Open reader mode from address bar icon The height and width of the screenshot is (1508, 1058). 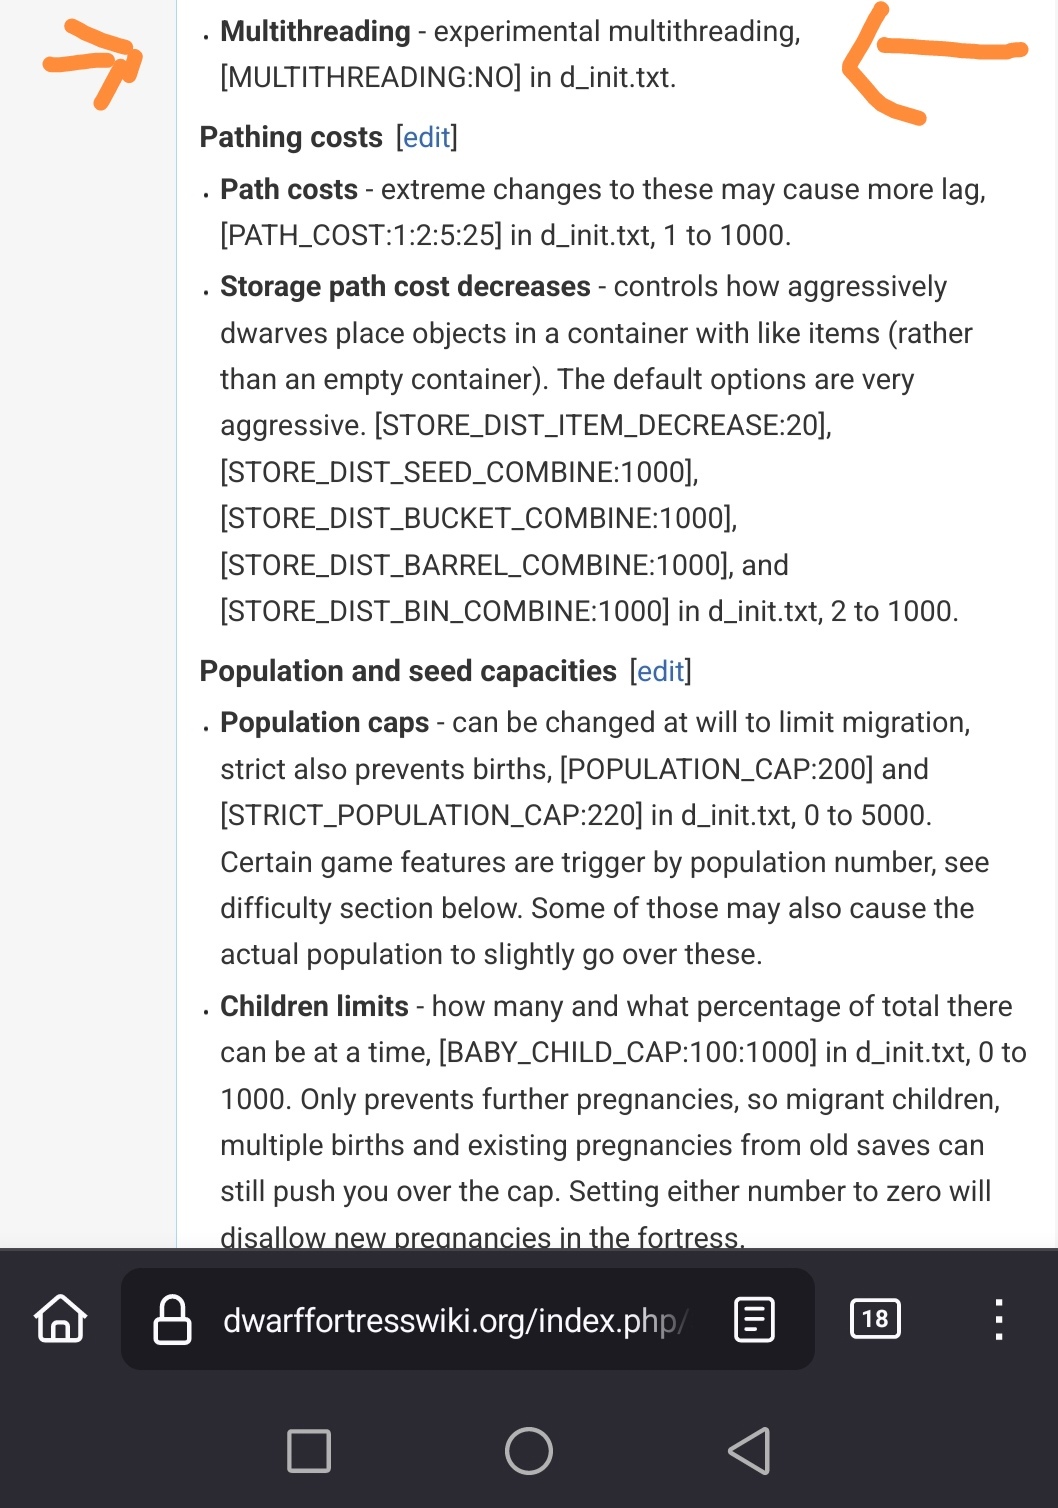tap(754, 1320)
